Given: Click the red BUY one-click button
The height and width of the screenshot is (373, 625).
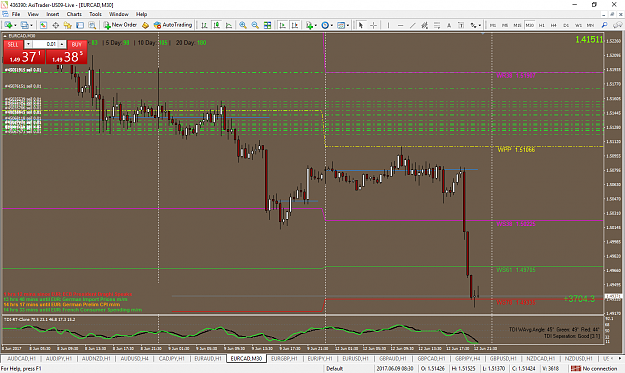Looking at the screenshot, I should click(x=67, y=52).
